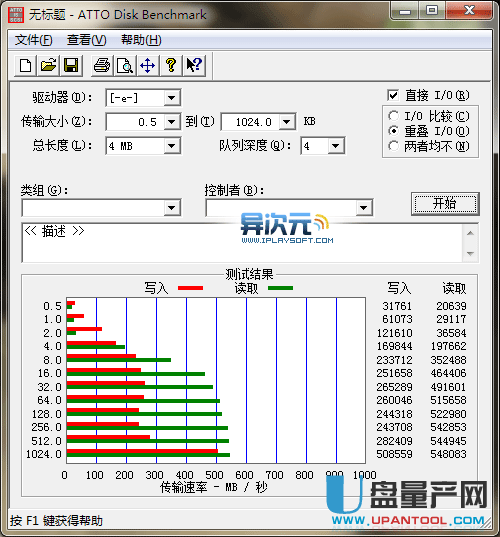This screenshot has height=537, width=500.
Task: Close the ATTO Disk Benchmark window
Action: point(469,11)
